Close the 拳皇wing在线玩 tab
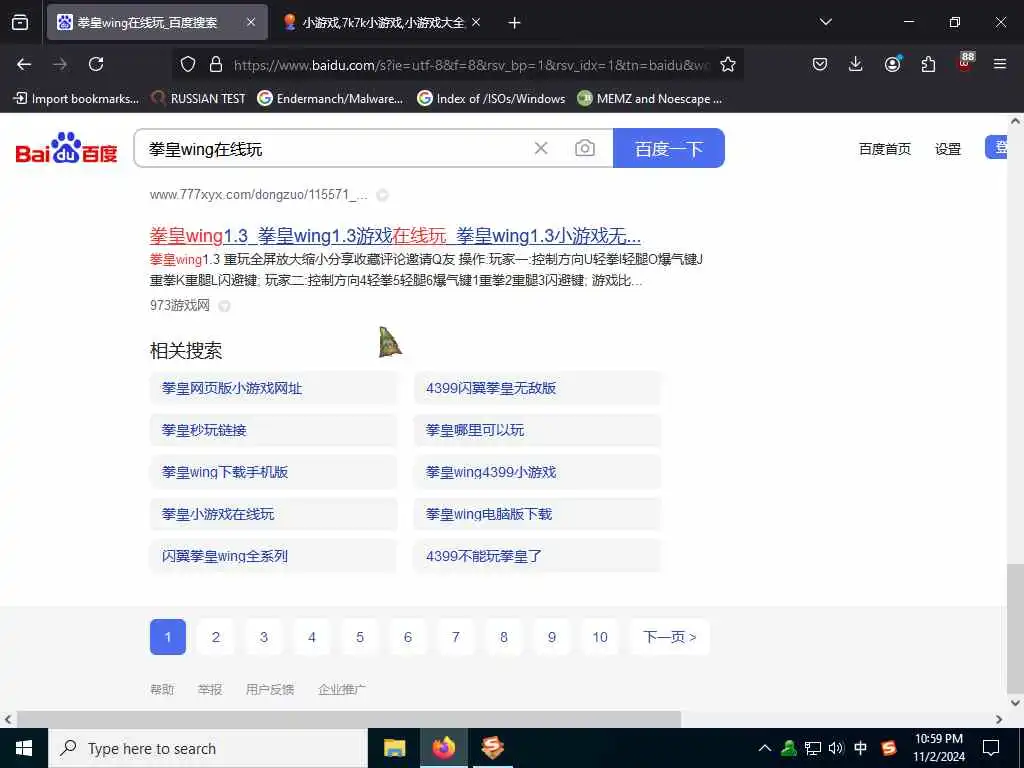This screenshot has width=1024, height=768. (251, 22)
